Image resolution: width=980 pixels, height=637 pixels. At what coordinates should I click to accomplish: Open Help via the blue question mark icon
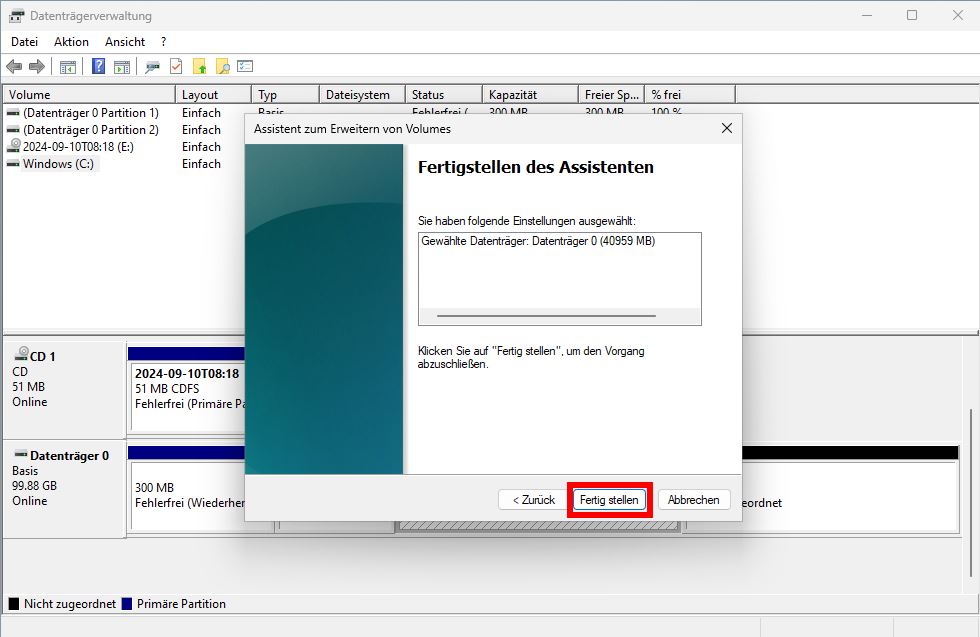click(x=97, y=66)
